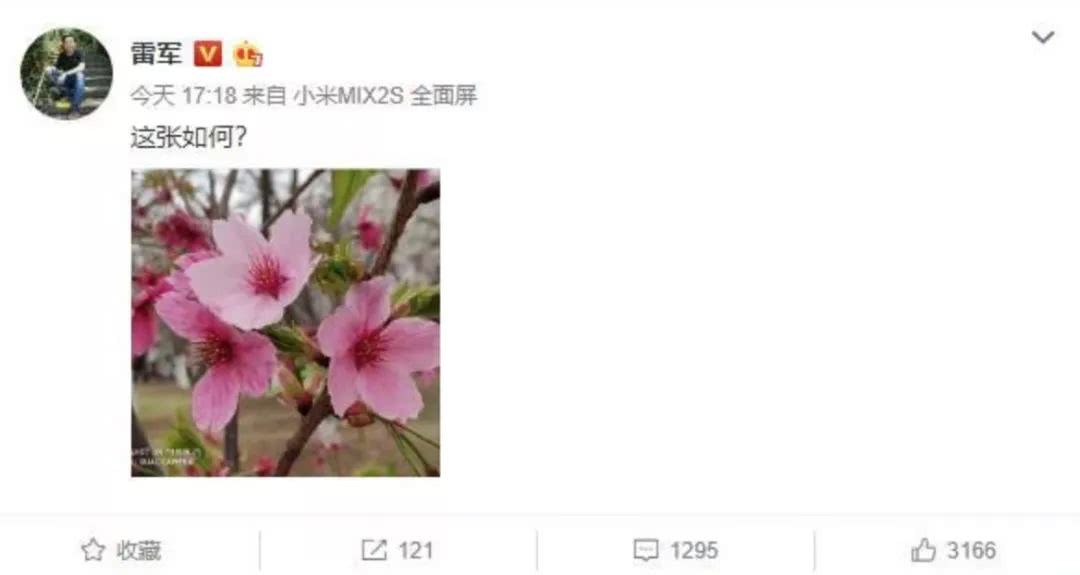Open the 小米MIX2S 全面屏 source link
1080x575 pixels.
(385, 95)
